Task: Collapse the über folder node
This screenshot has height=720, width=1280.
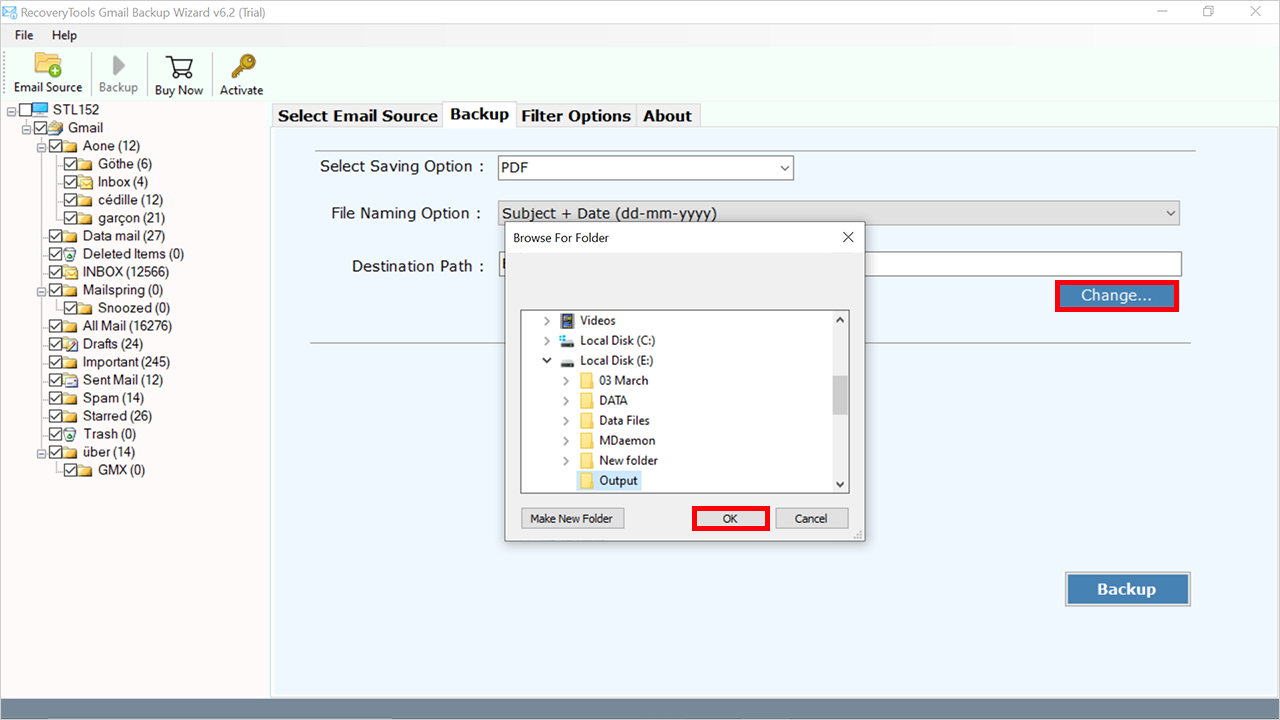Action: point(41,452)
